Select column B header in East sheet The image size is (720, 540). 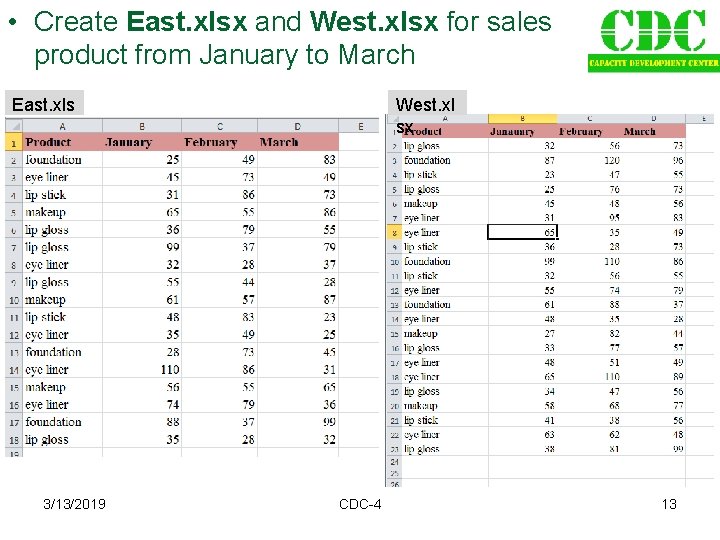(x=141, y=126)
